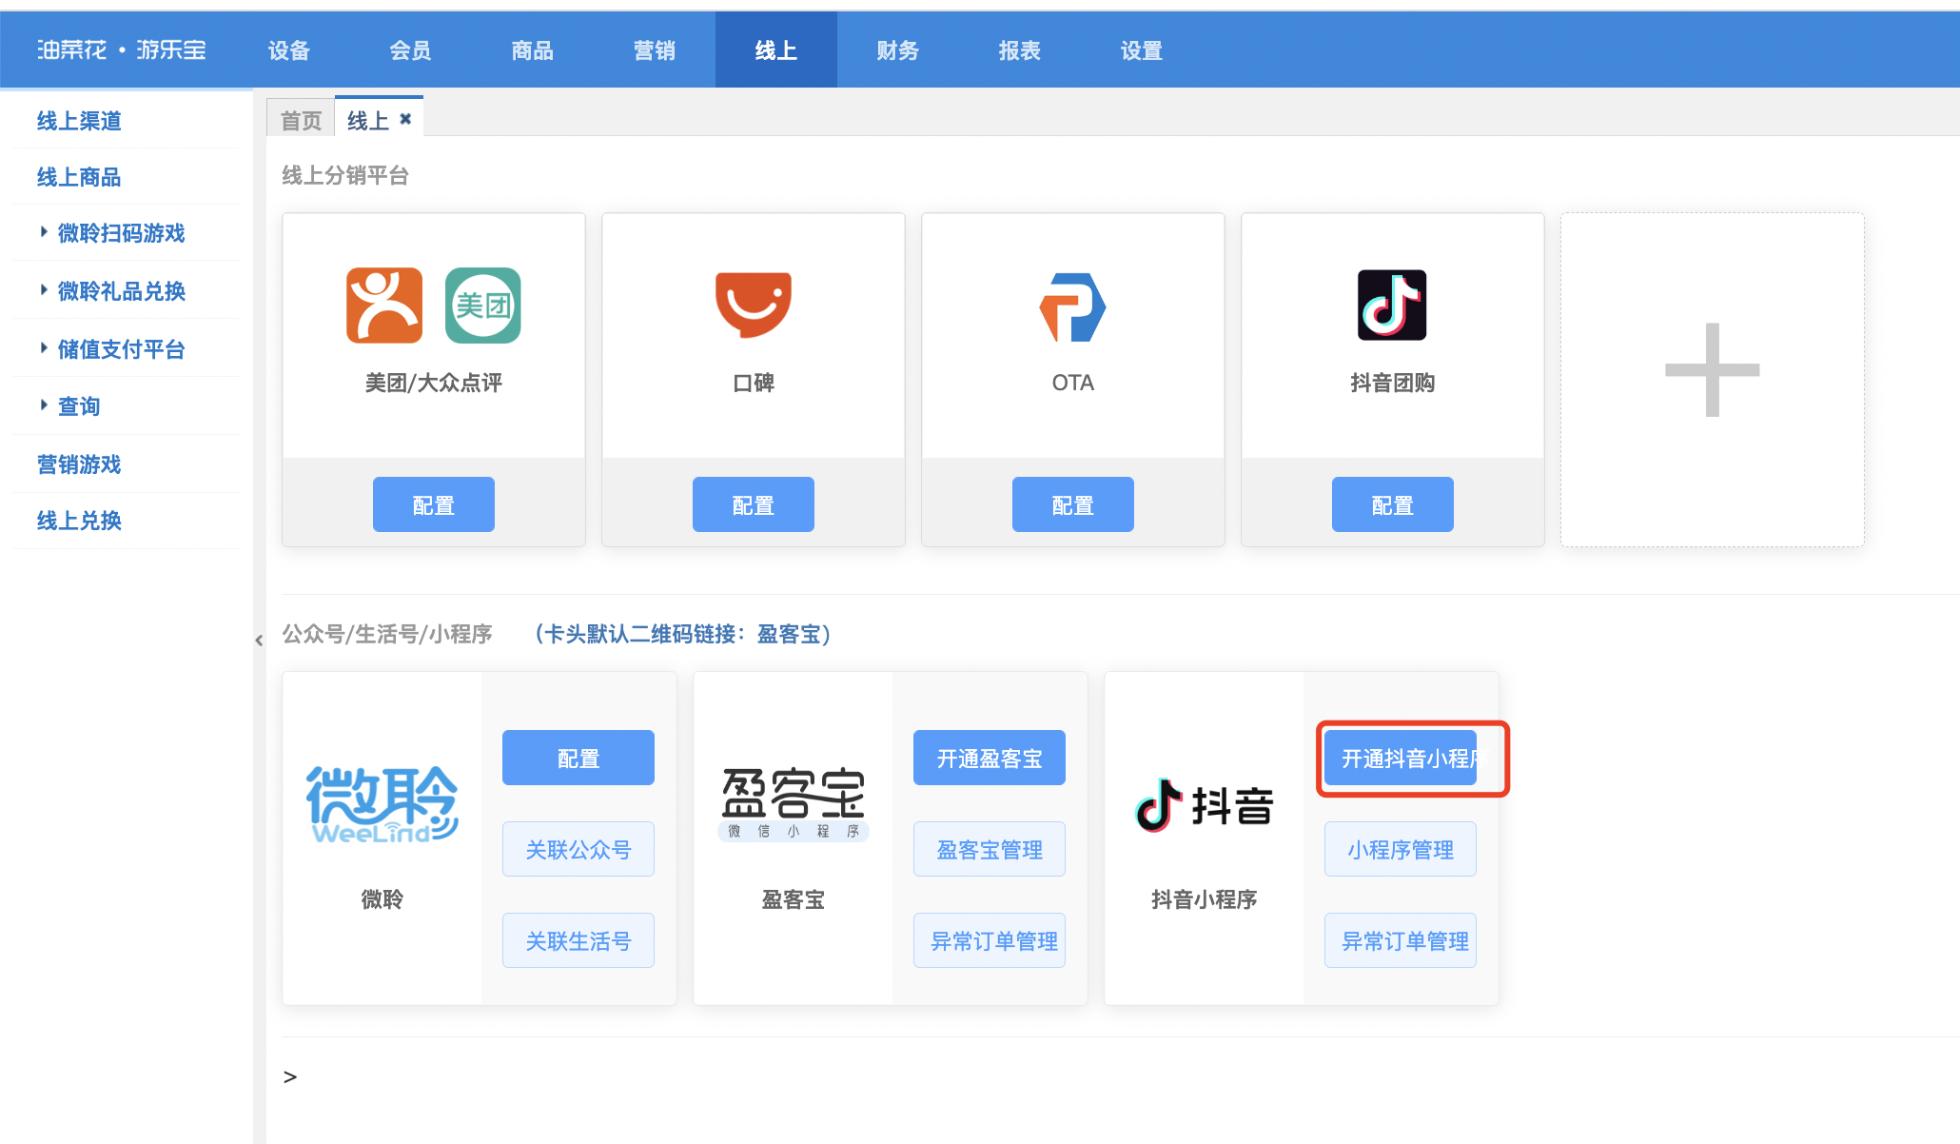Click the 油菜花·游乐宝 brand title
The width and height of the screenshot is (1960, 1144).
pyautogui.click(x=121, y=50)
